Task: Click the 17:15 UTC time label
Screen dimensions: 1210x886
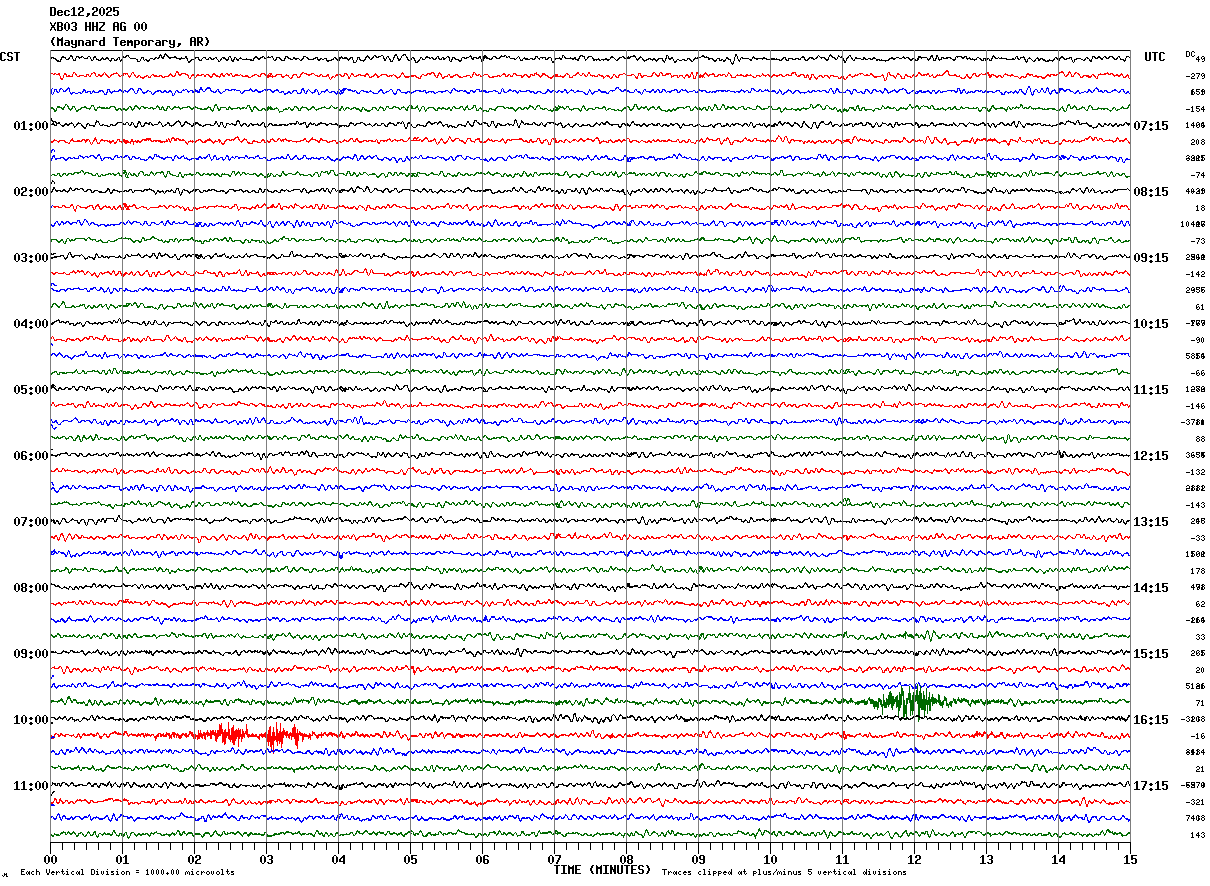Action: (x=1151, y=786)
